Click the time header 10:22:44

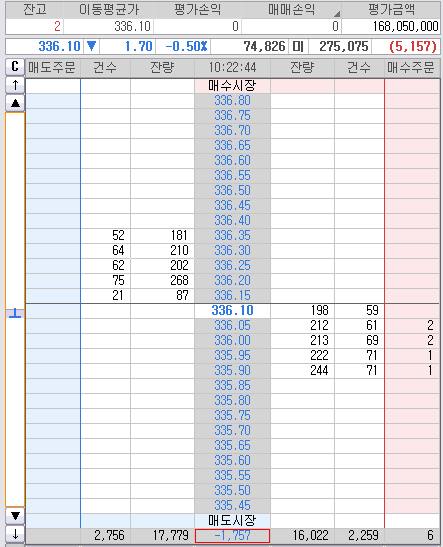pos(232,68)
